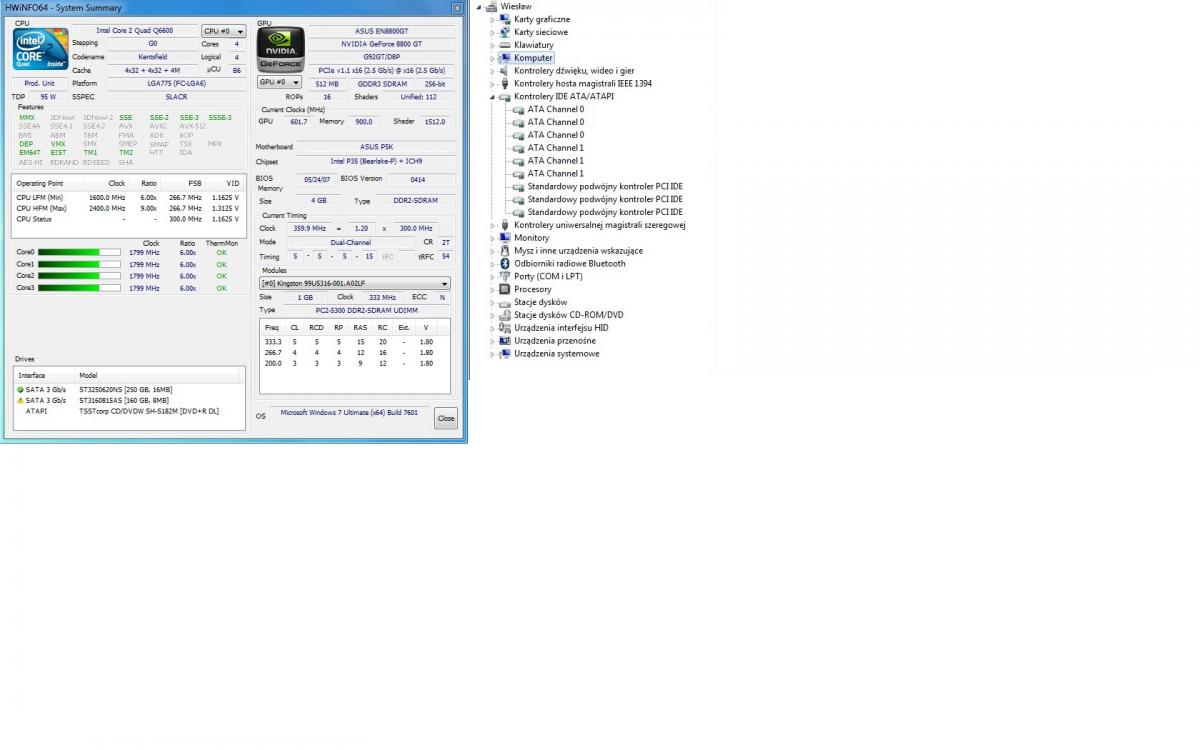Click the "G92GT/D8P" GPU codename field

[379, 57]
